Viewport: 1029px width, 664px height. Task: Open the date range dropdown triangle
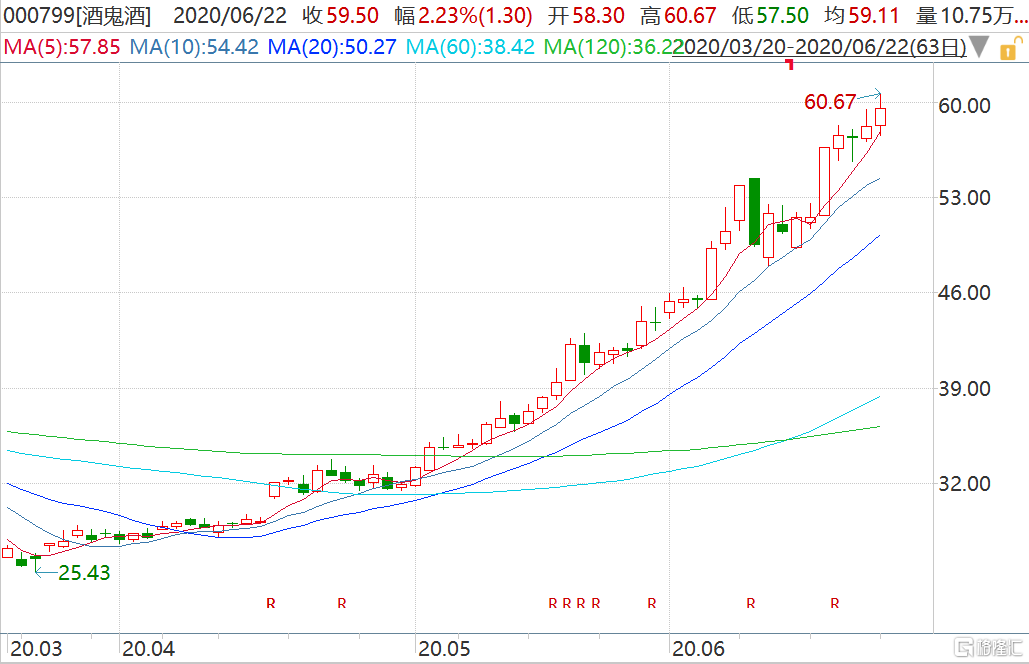[979, 47]
